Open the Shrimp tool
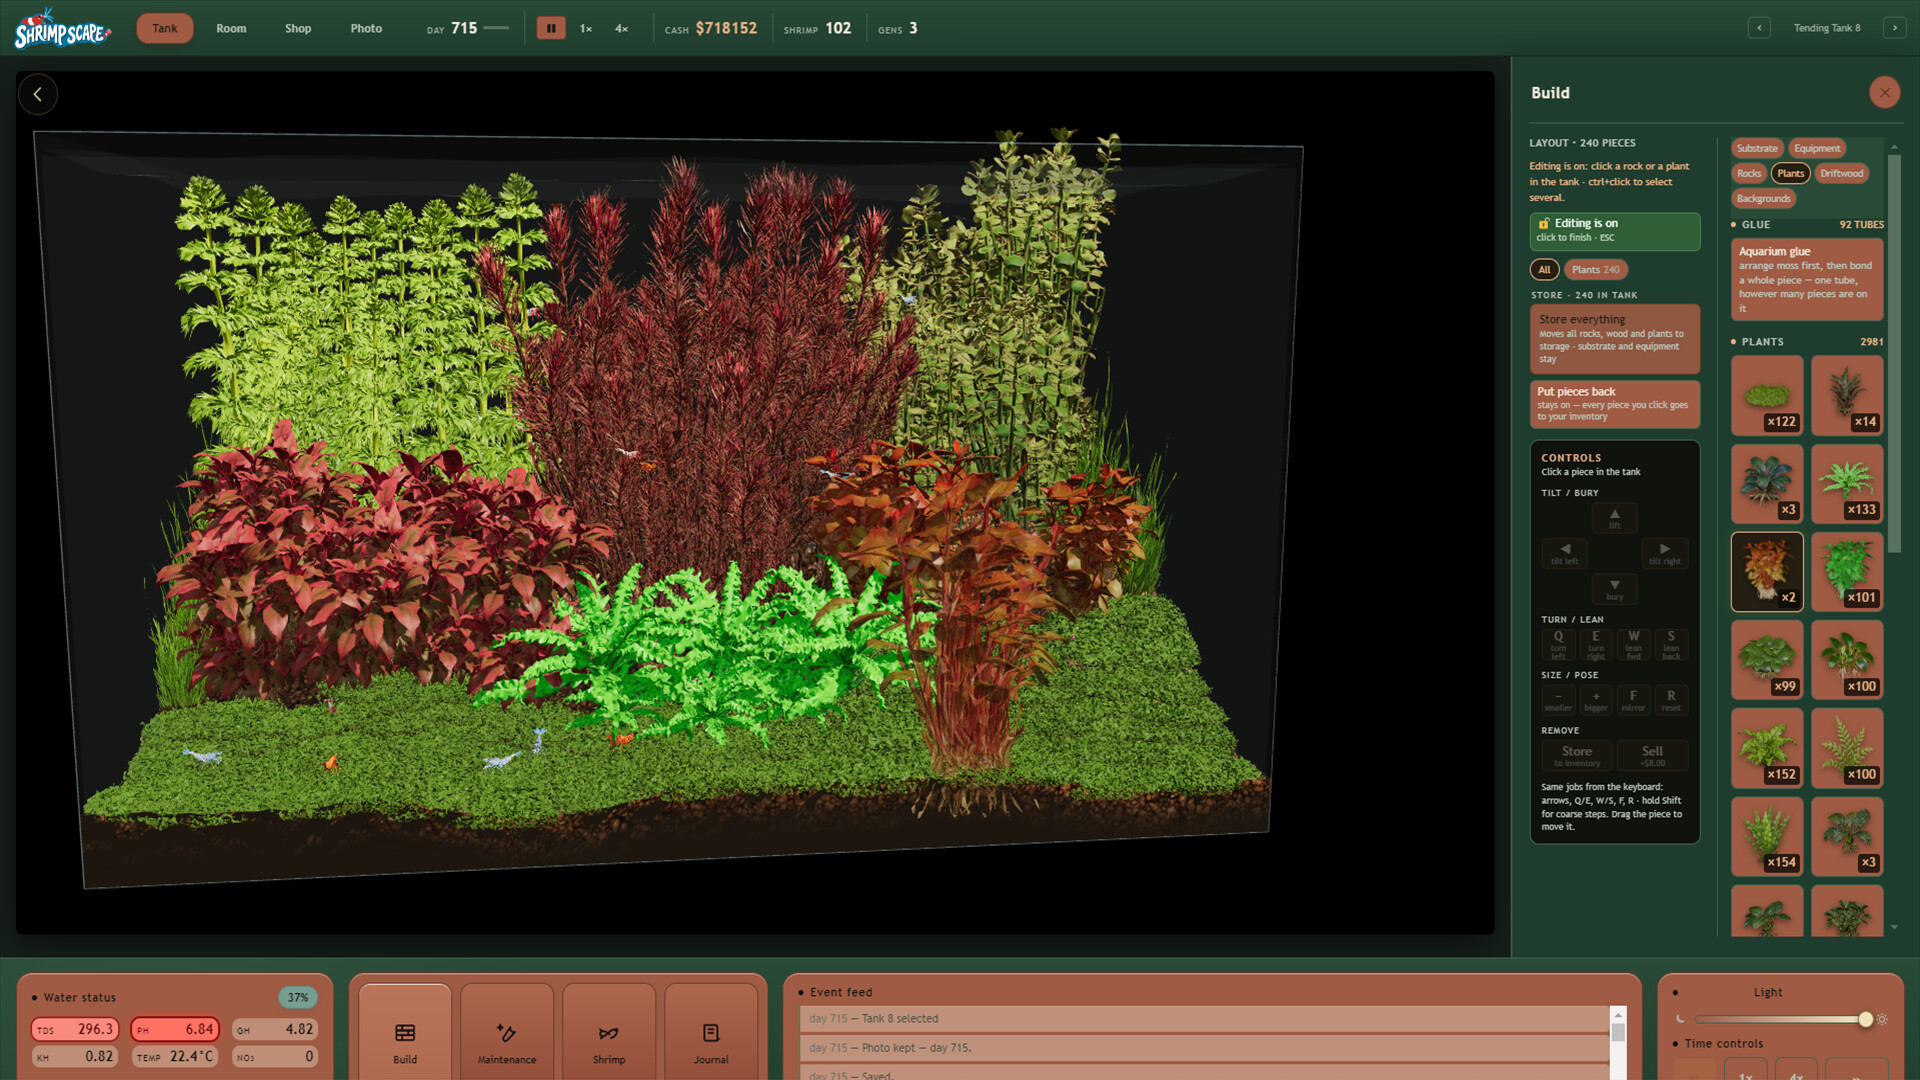This screenshot has width=1920, height=1080. point(609,1032)
